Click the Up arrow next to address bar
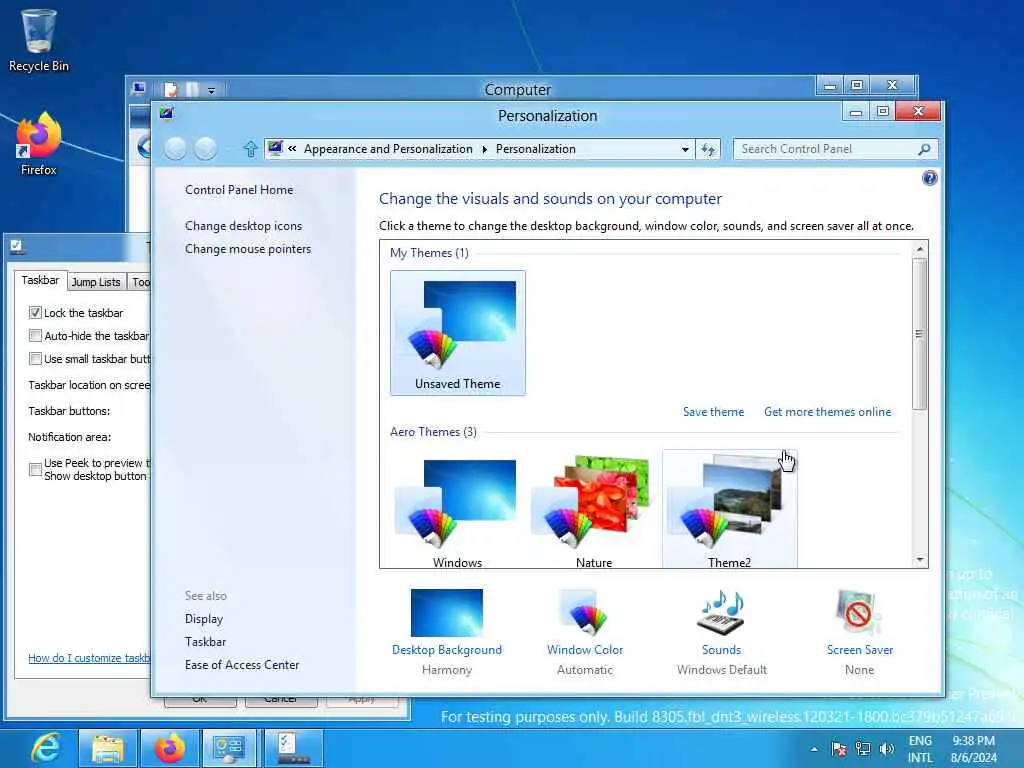The image size is (1024, 768). [x=250, y=149]
